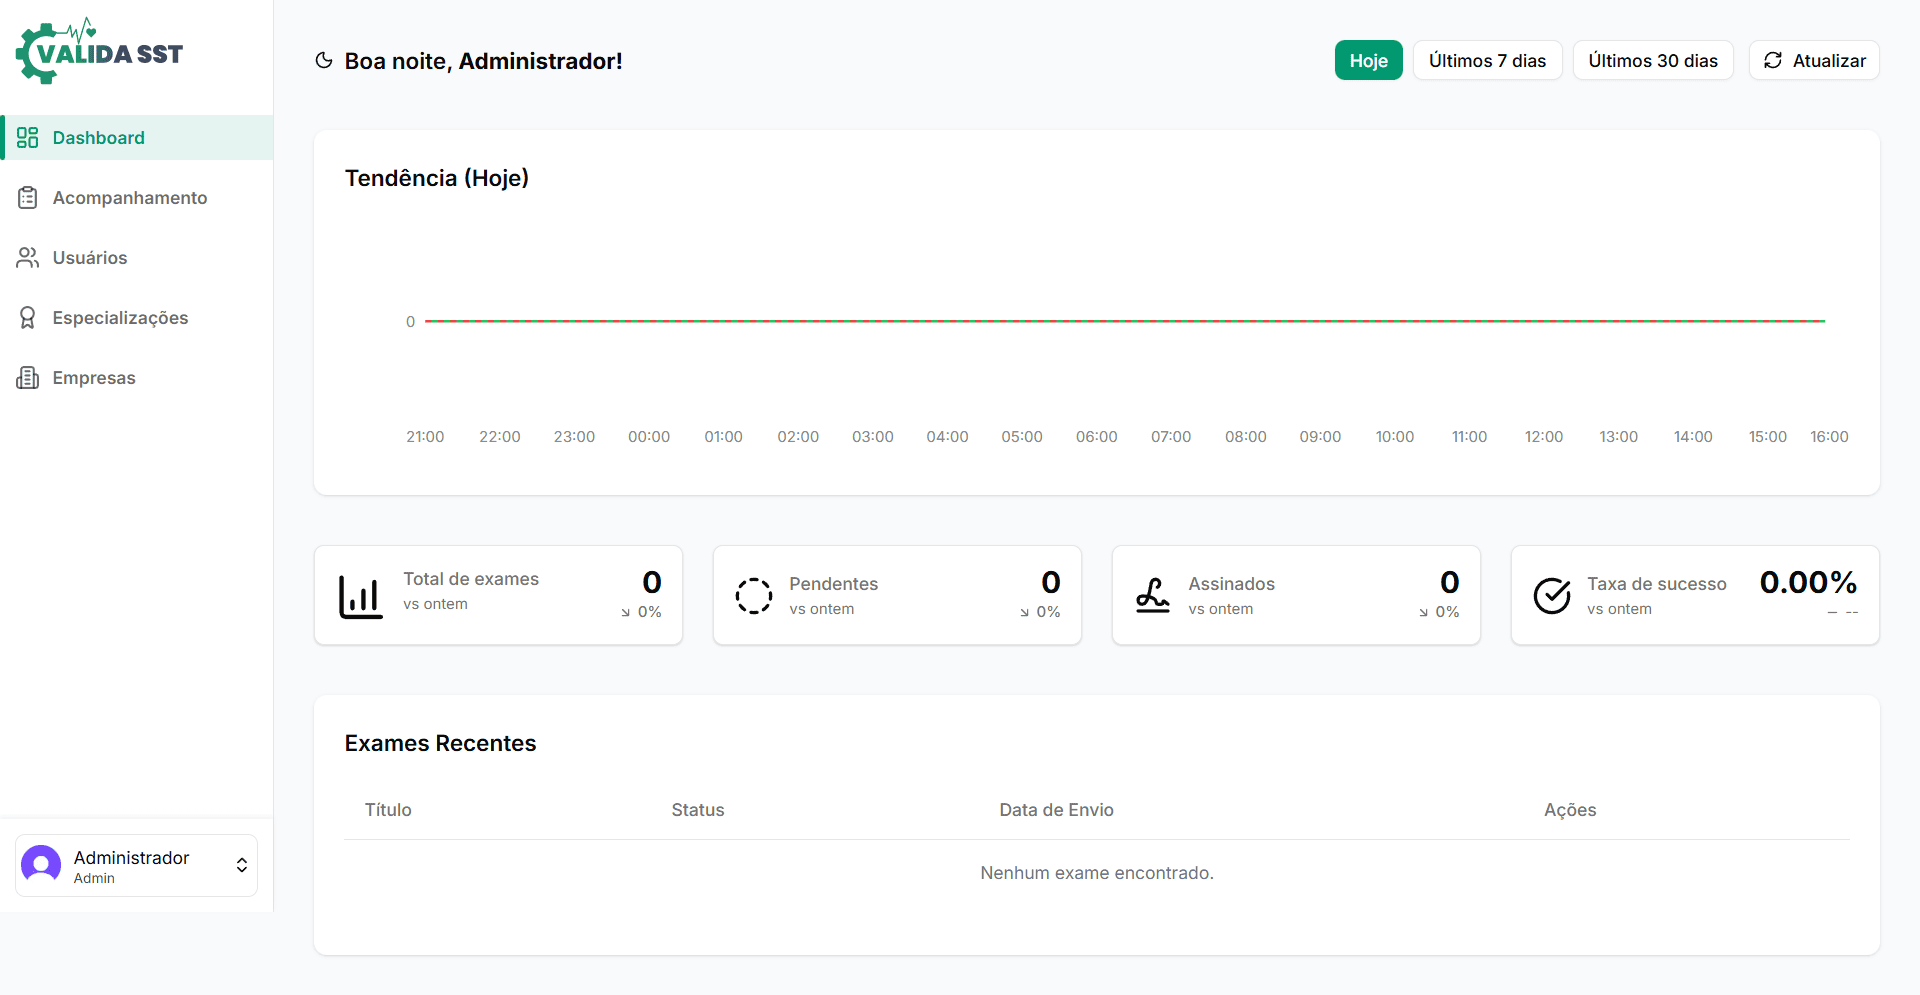Go to the Empresas section
Screen dimensions: 1920x995
pyautogui.click(x=94, y=378)
